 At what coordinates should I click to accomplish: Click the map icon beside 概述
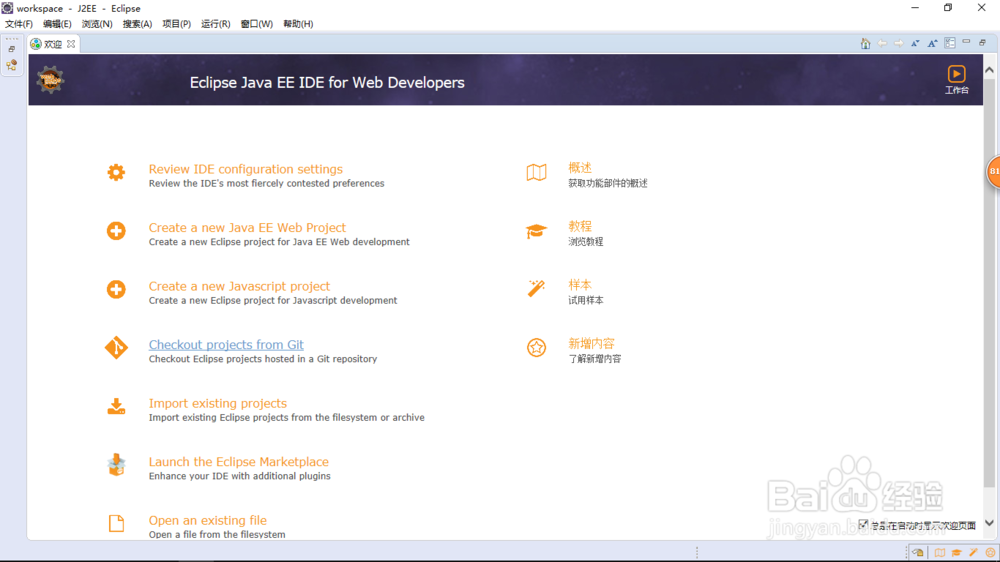pyautogui.click(x=536, y=172)
